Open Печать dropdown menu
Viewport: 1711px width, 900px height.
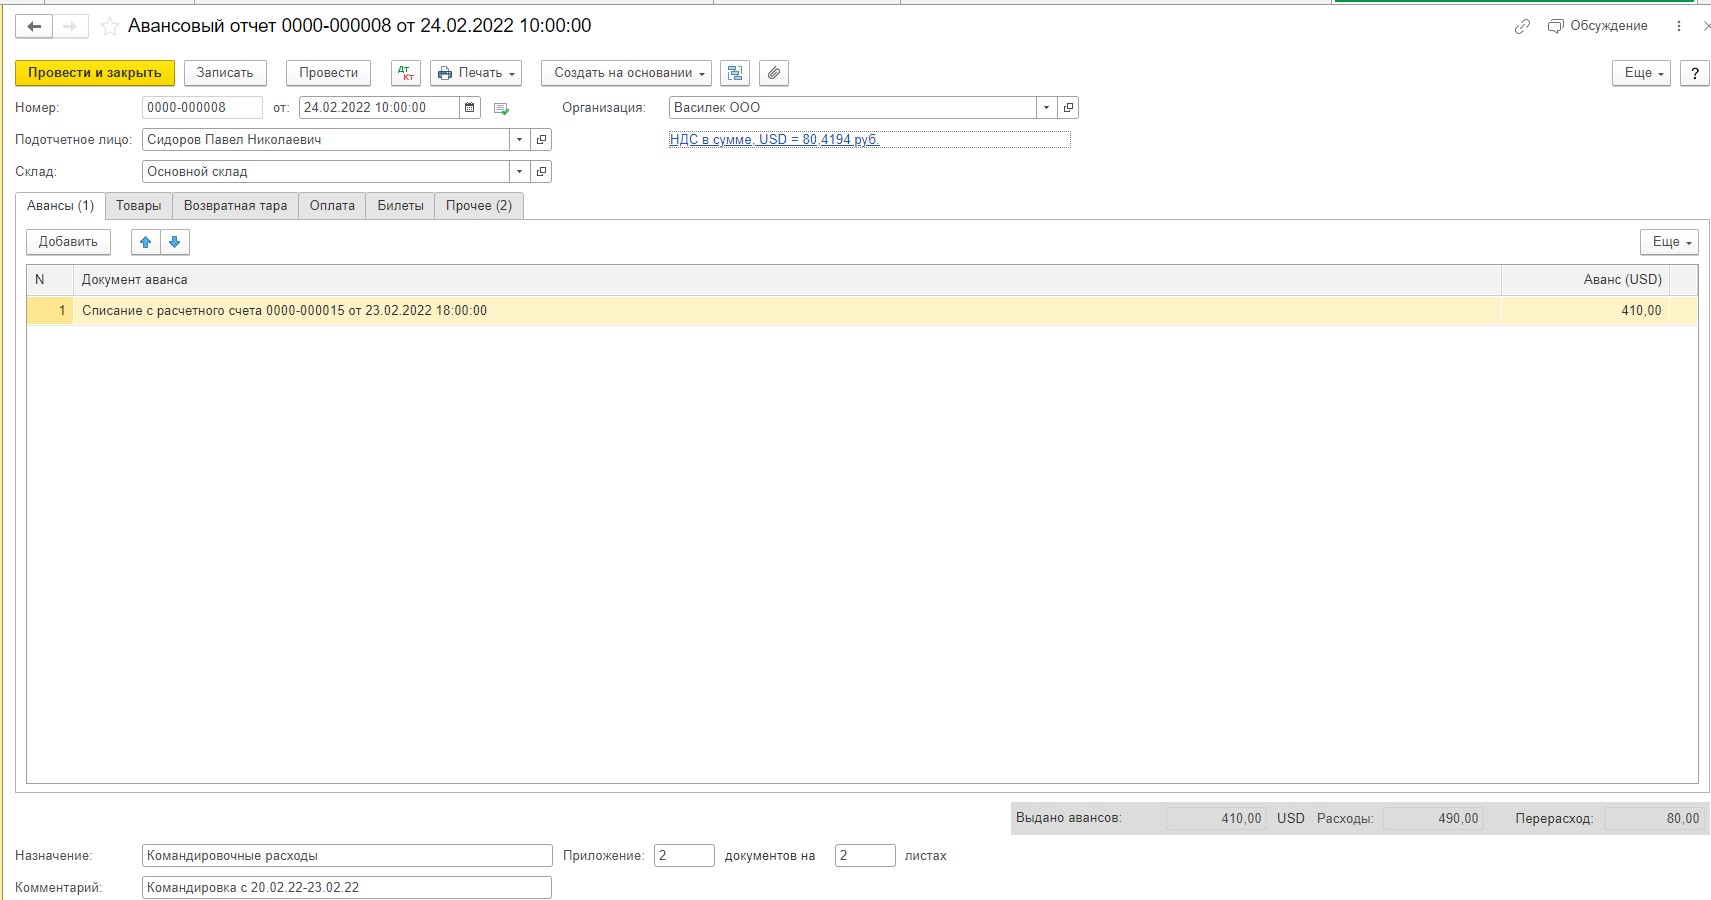(x=476, y=73)
